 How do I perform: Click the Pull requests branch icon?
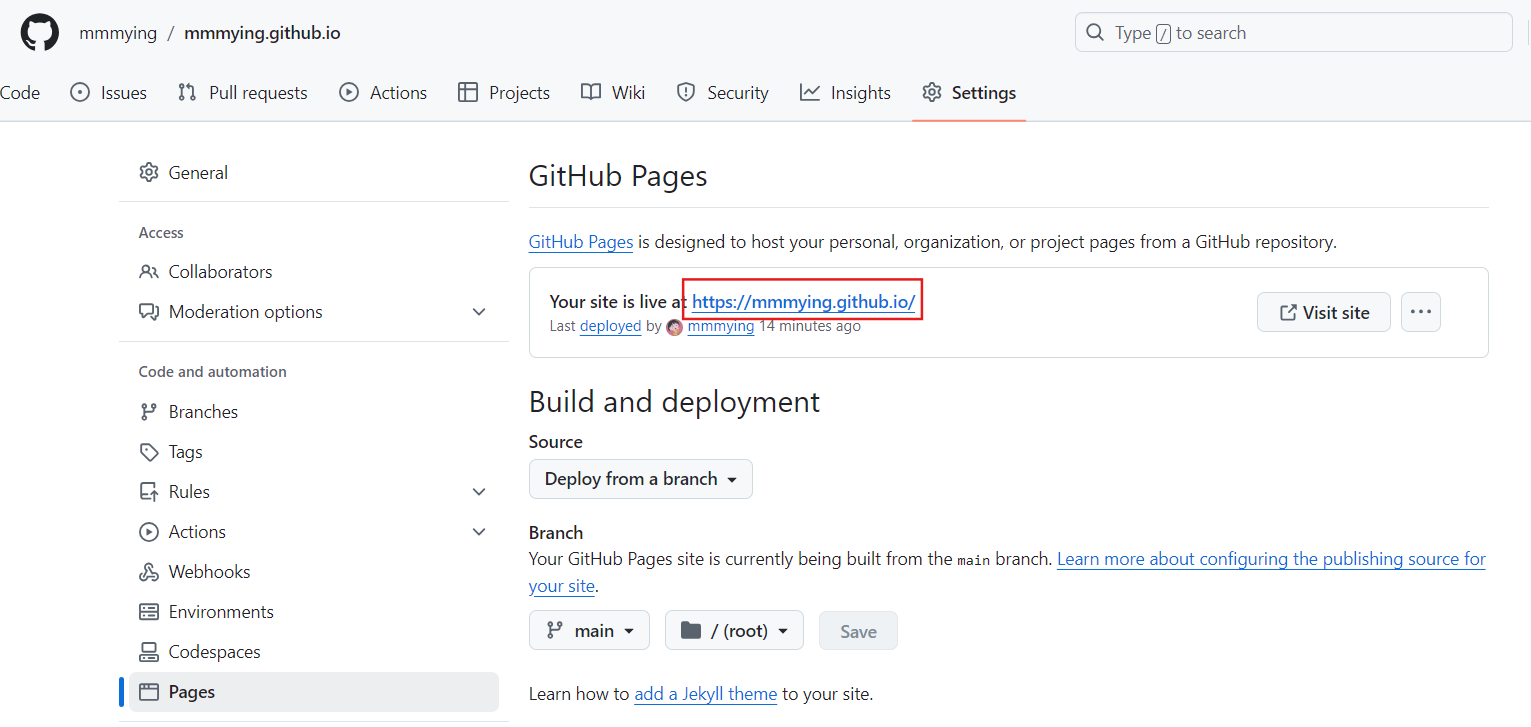187,92
